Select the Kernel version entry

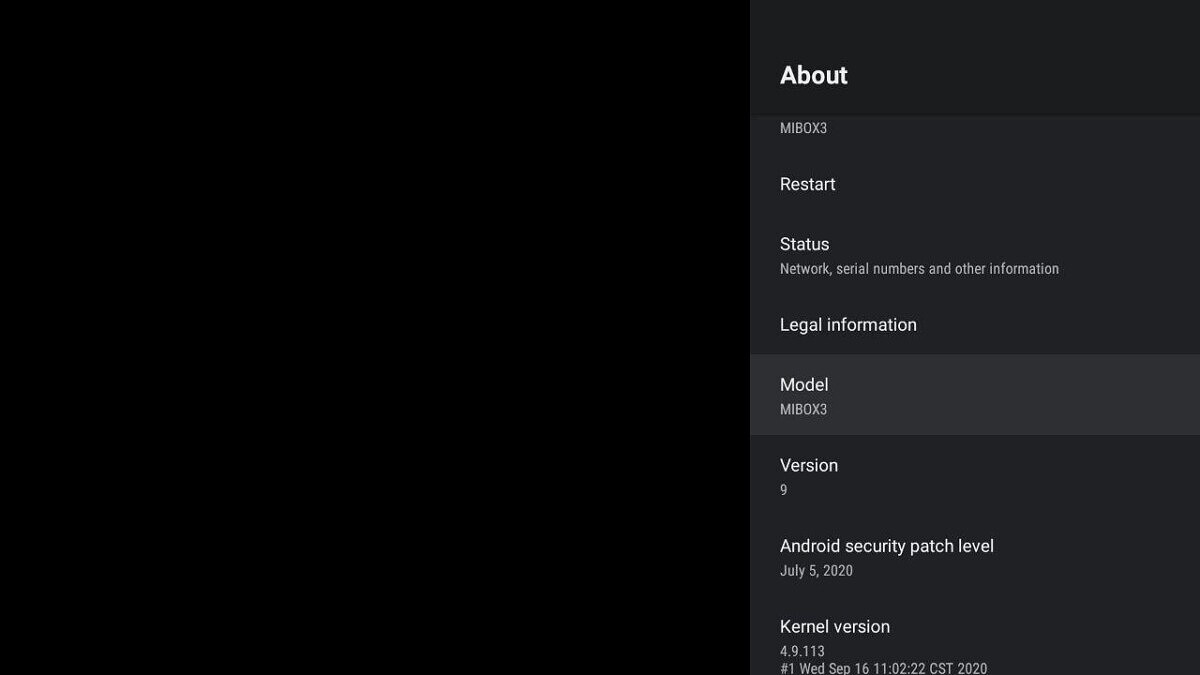835,627
